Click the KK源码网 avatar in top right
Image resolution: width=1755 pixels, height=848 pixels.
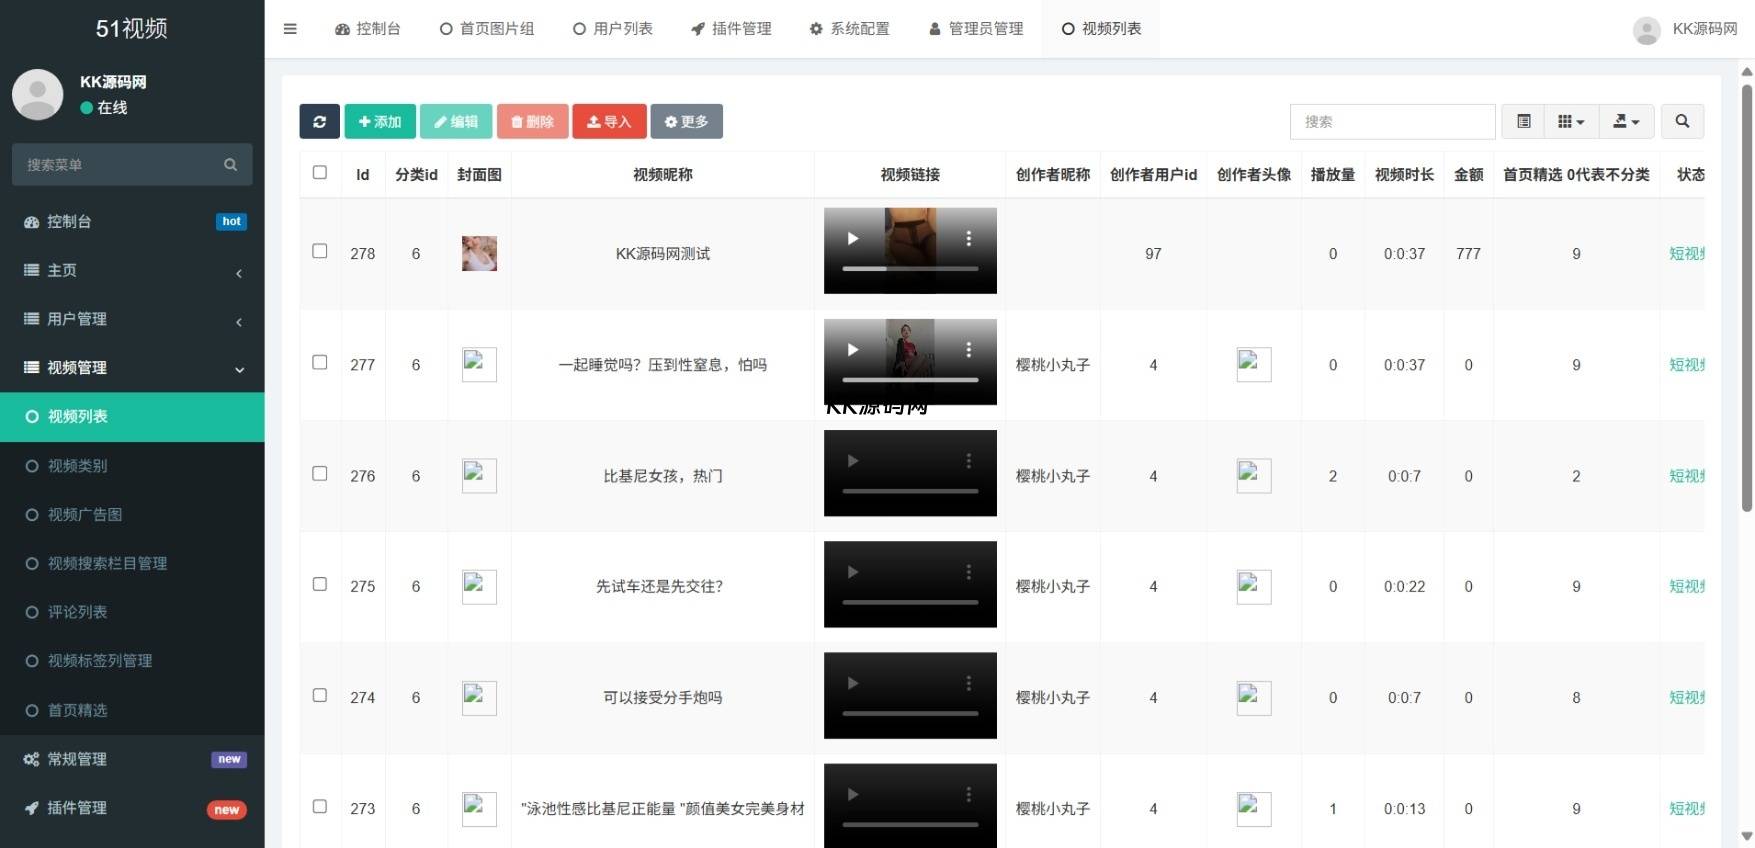1646,30
